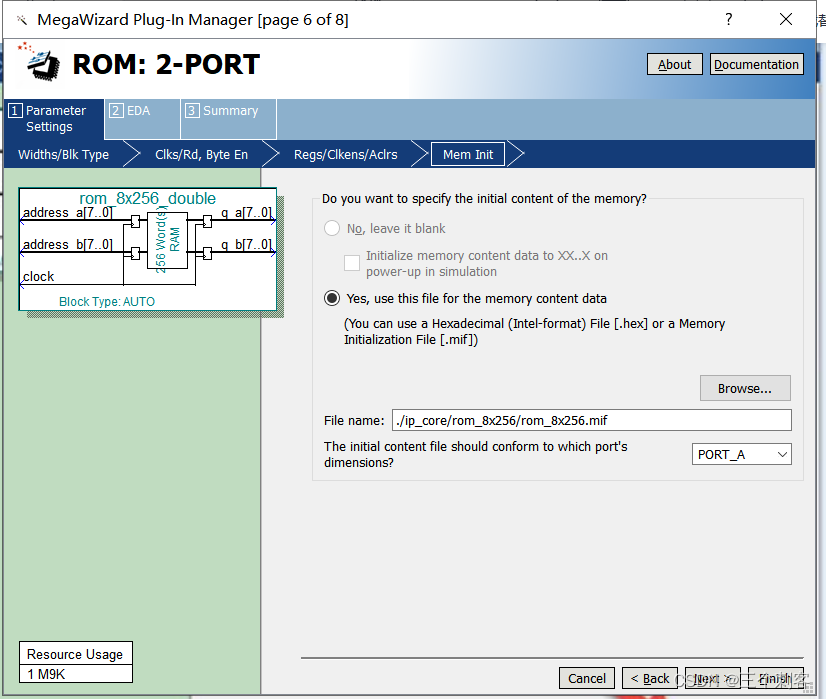Click the '256 Word(s) RAM' block
Screen dimensions: 826x699
[x=168, y=240]
